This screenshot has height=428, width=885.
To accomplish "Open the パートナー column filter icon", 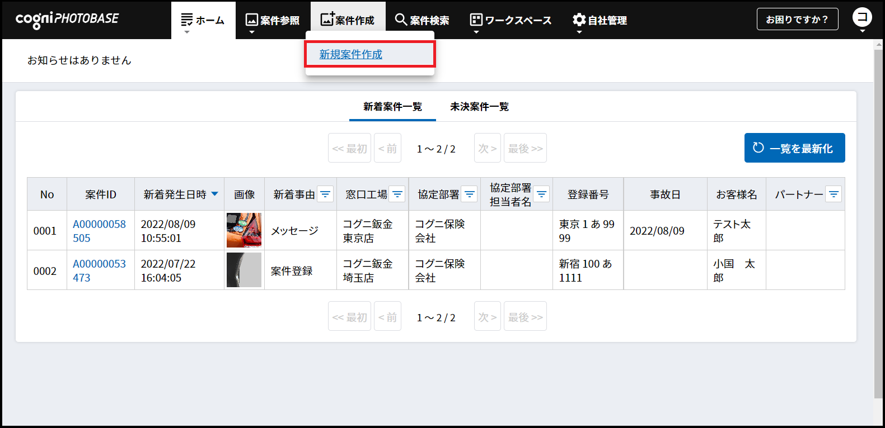I will pyautogui.click(x=833, y=195).
